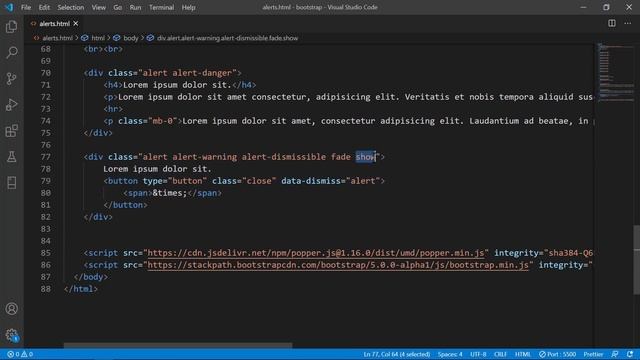Click div.alert.alert-warning breadcrumb item
Viewport: 640px width, 360px height.
[227, 38]
